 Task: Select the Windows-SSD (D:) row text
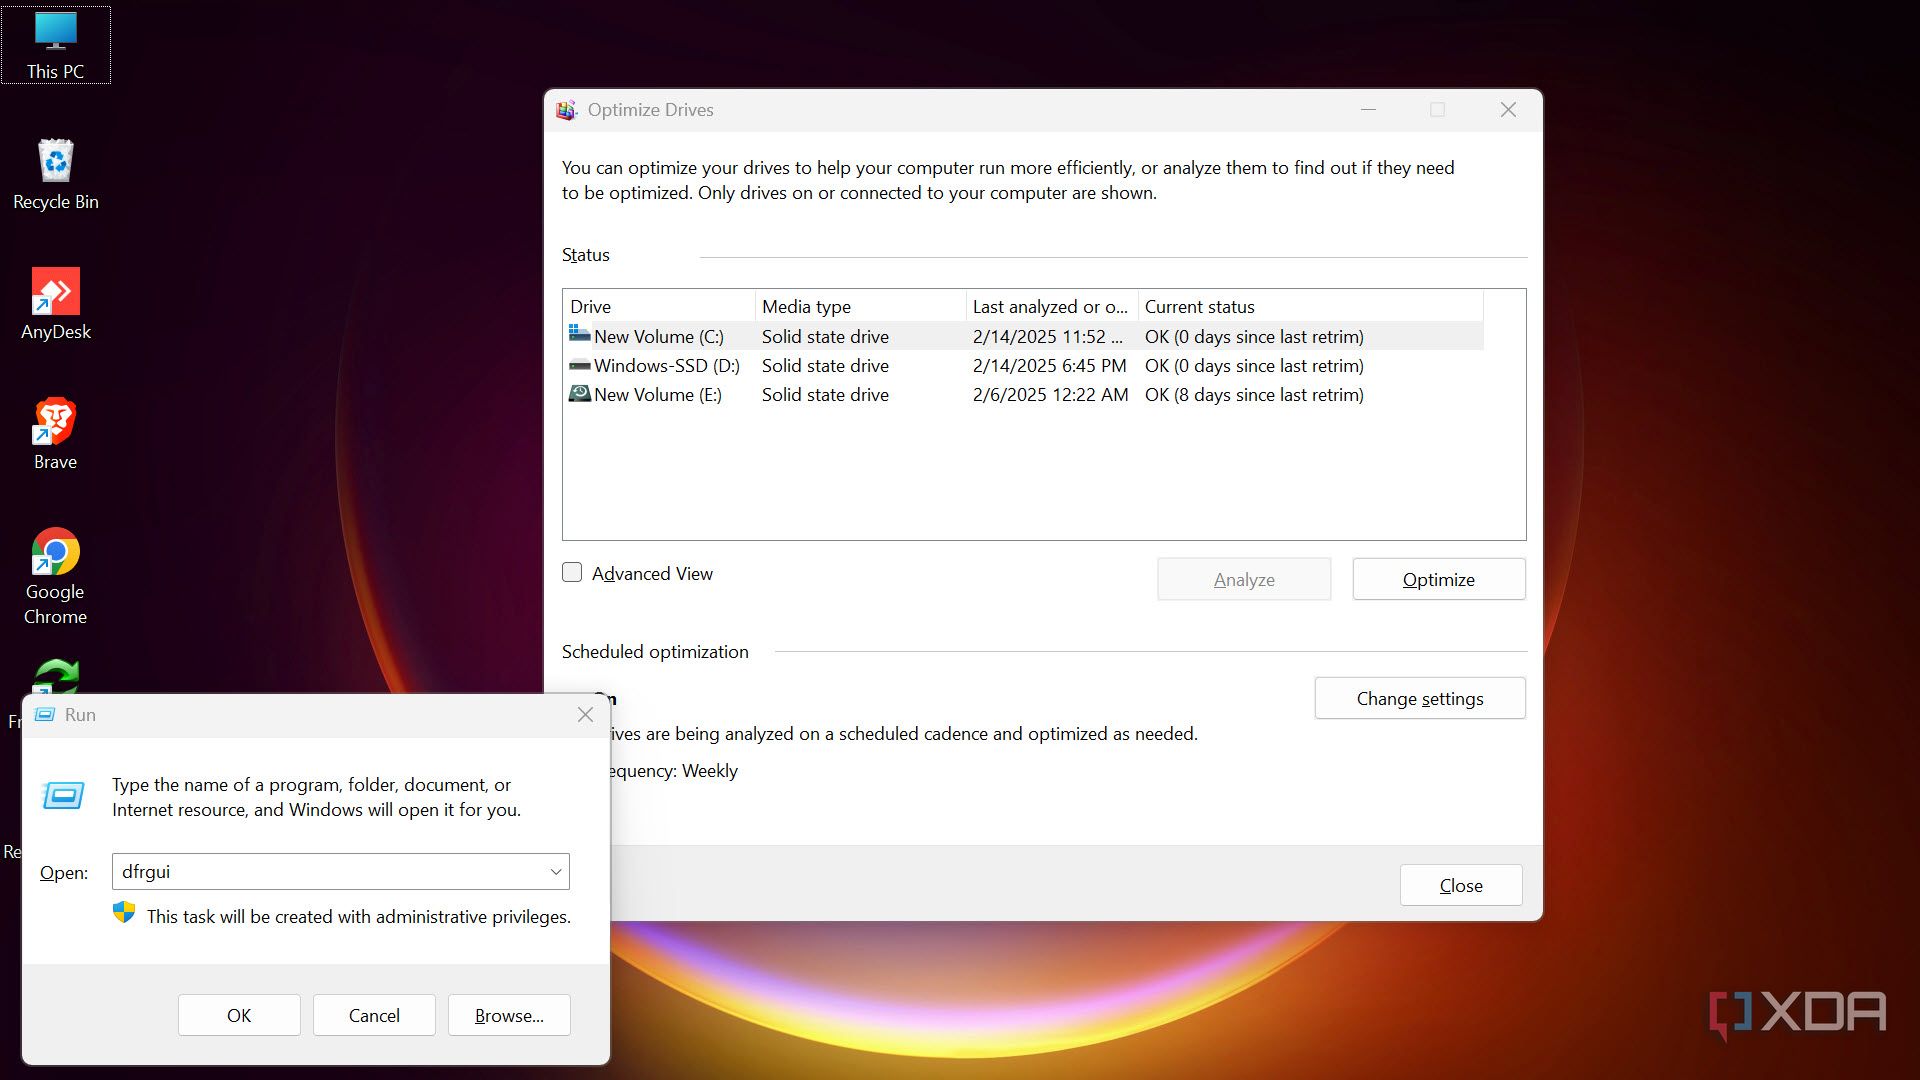point(667,365)
